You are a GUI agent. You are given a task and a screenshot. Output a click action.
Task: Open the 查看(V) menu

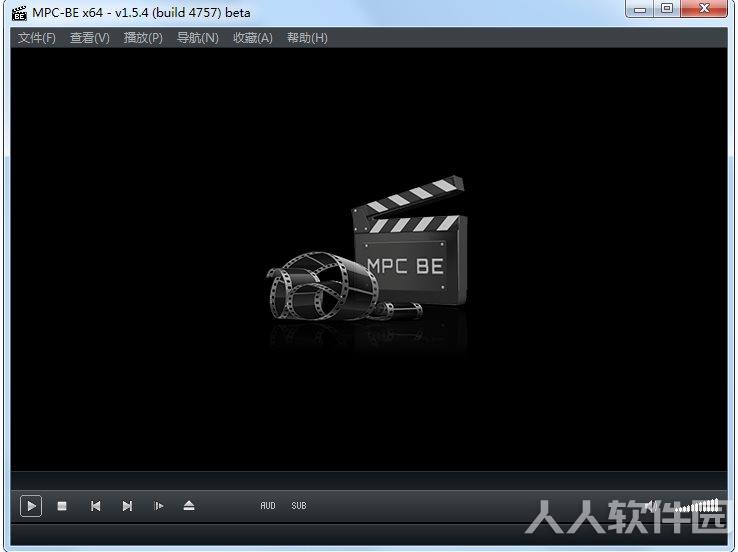click(89, 38)
